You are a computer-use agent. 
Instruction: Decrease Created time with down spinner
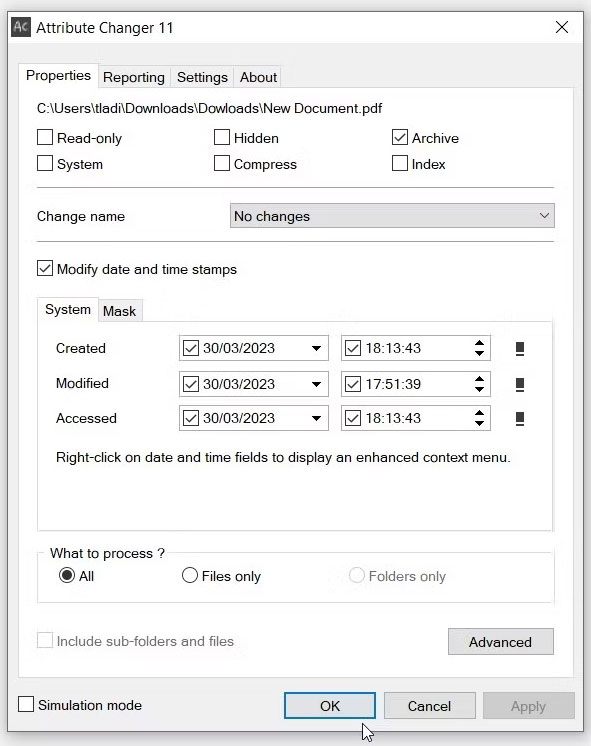(x=479, y=353)
